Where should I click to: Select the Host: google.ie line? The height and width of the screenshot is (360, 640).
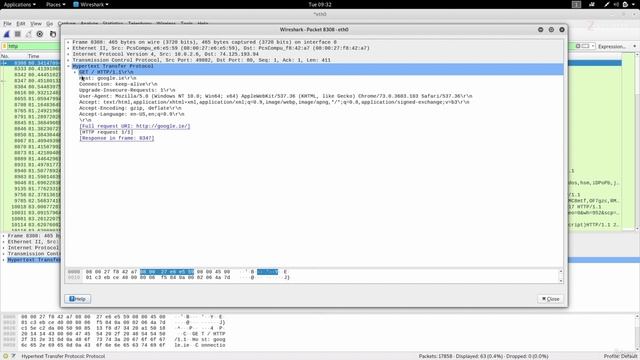108,78
